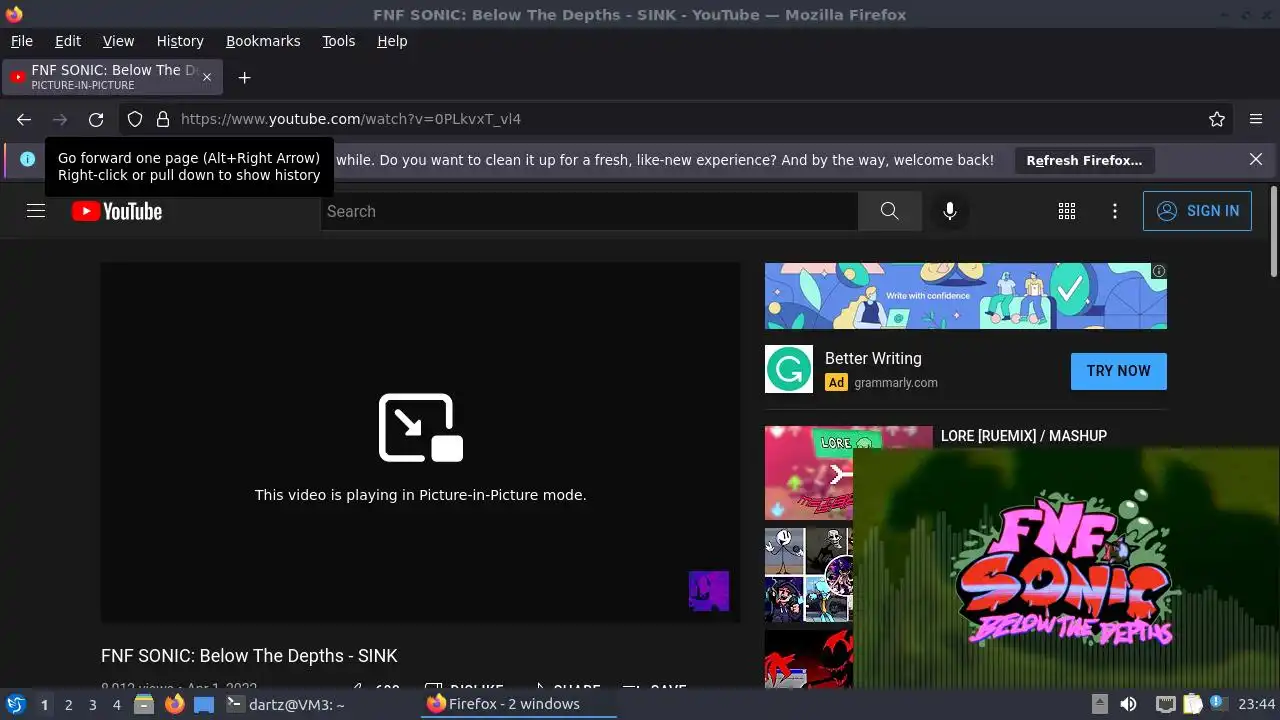Viewport: 1280px width, 720px height.
Task: Launch Firefox from taskbar quick launcher
Action: (x=175, y=704)
